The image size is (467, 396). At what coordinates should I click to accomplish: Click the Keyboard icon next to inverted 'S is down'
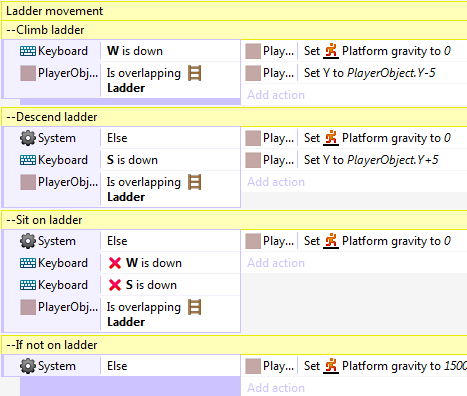coord(28,285)
